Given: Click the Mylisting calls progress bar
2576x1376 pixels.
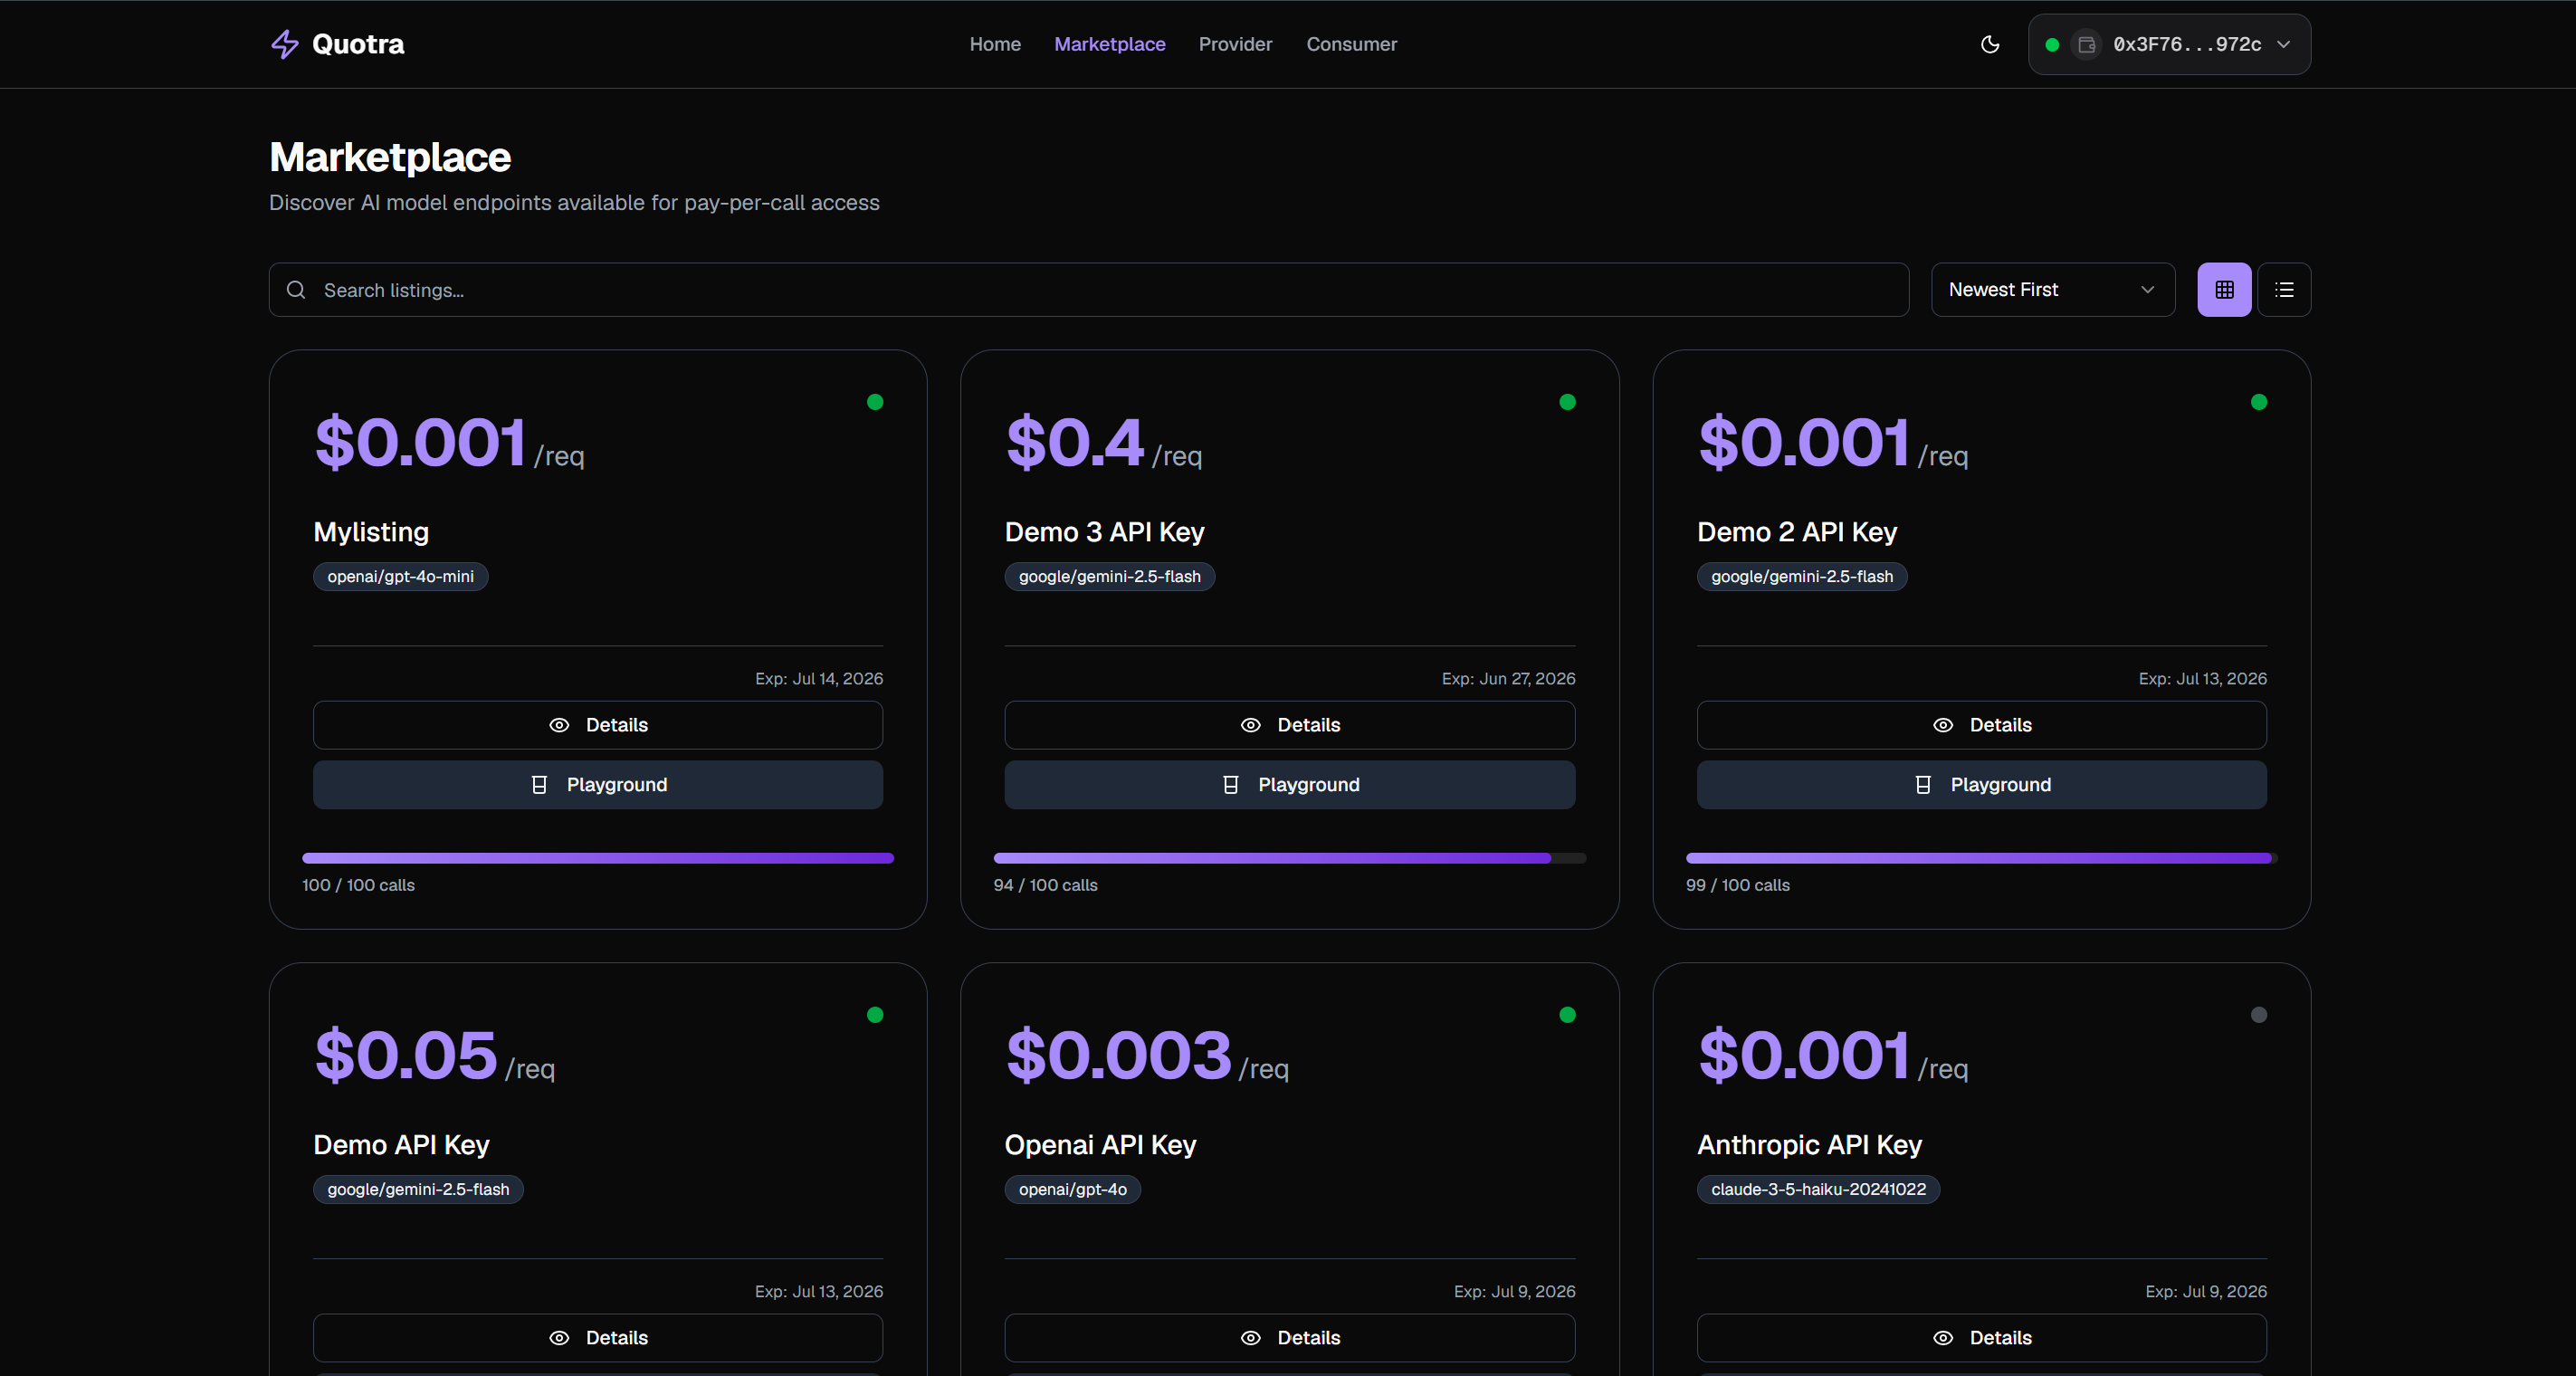Looking at the screenshot, I should pyautogui.click(x=598, y=858).
